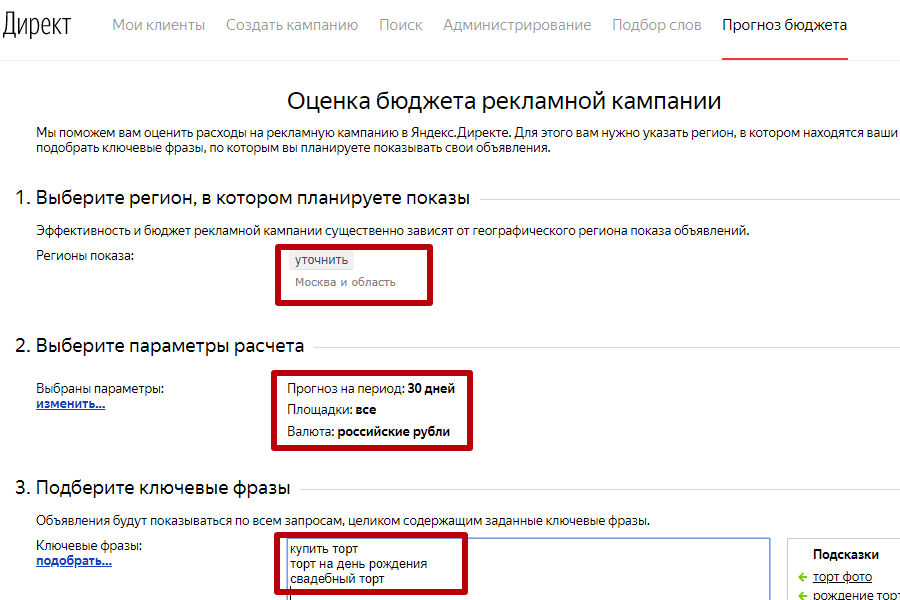Open the Мои клиенты section
The width and height of the screenshot is (900, 600).
tap(159, 25)
